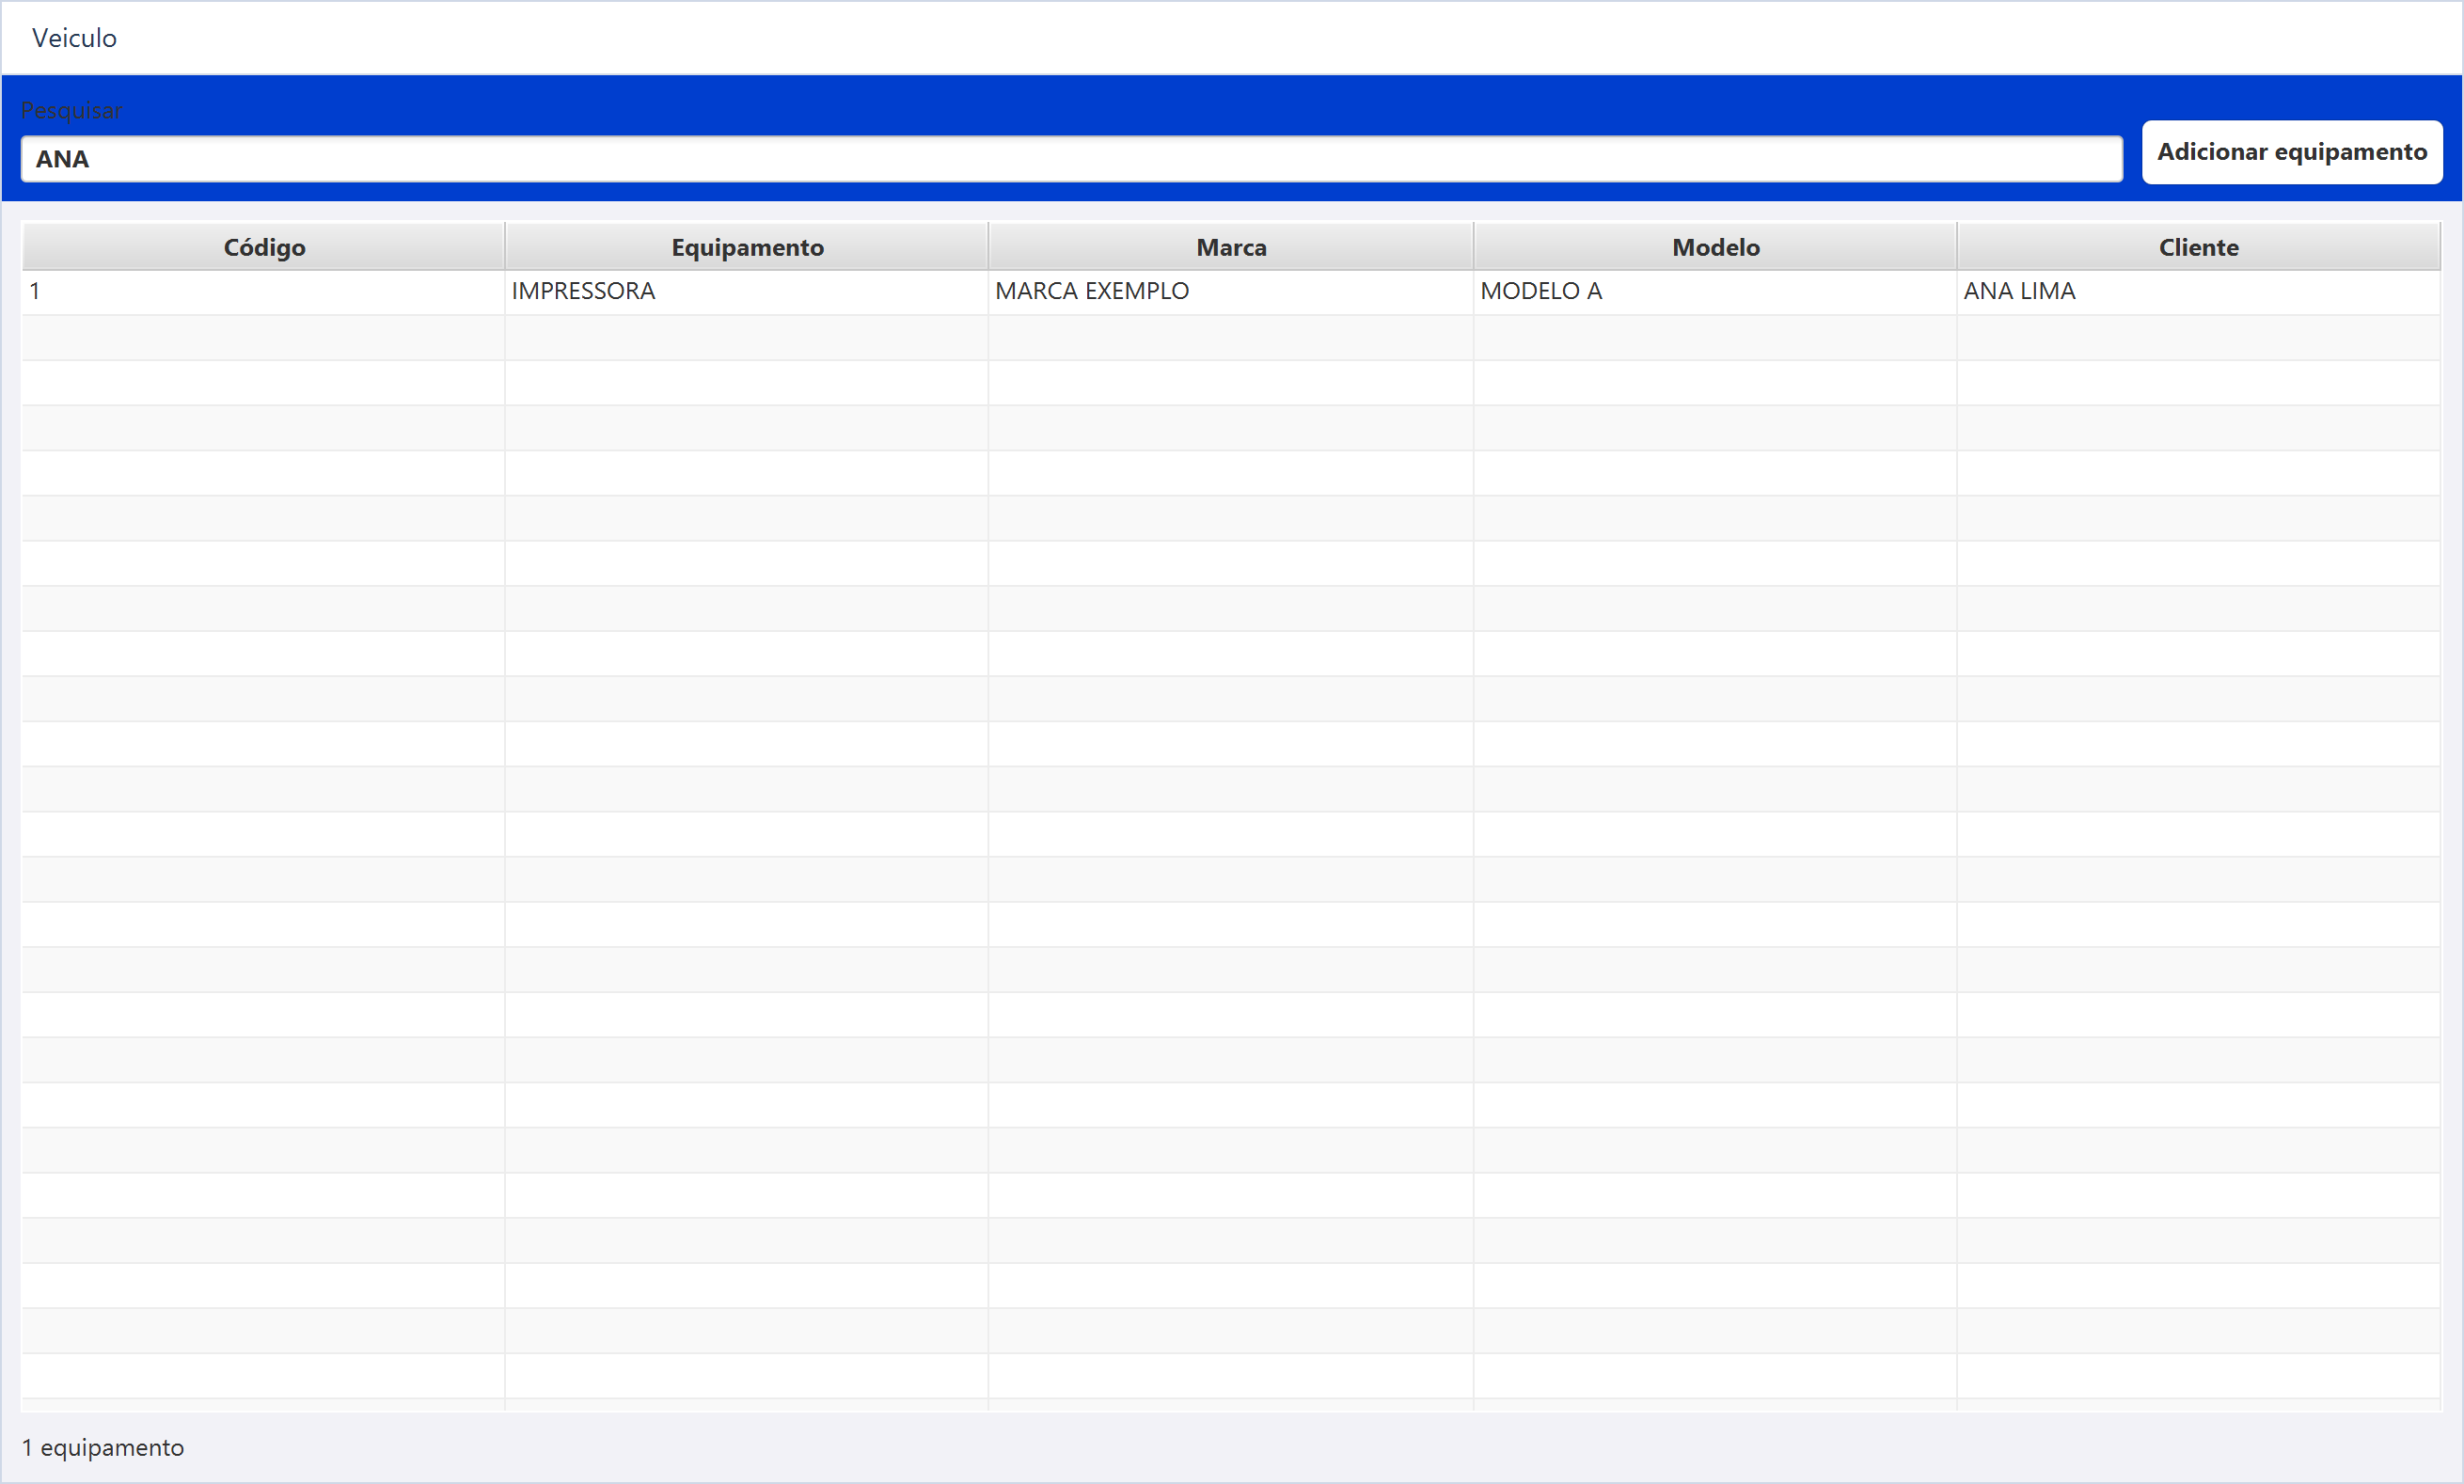Select the MODELO A cell
Screen dimensions: 2464x1484
coord(1715,292)
